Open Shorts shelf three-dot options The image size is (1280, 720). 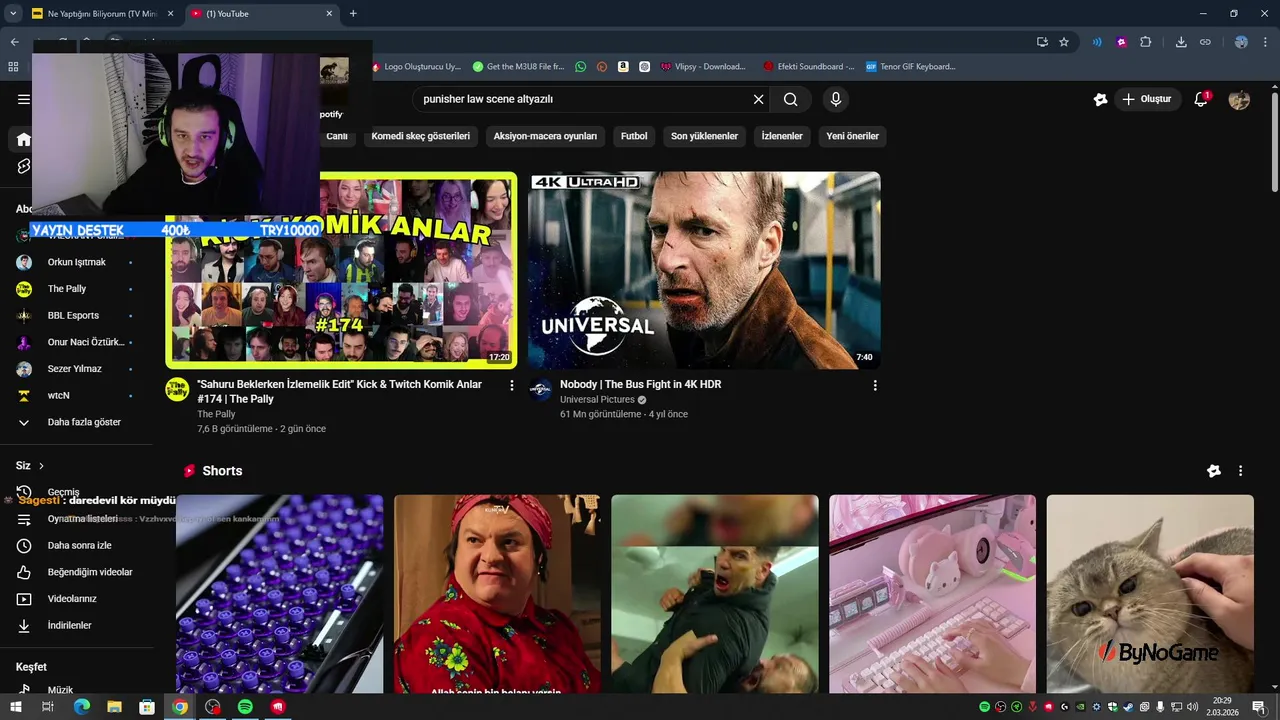point(1240,471)
